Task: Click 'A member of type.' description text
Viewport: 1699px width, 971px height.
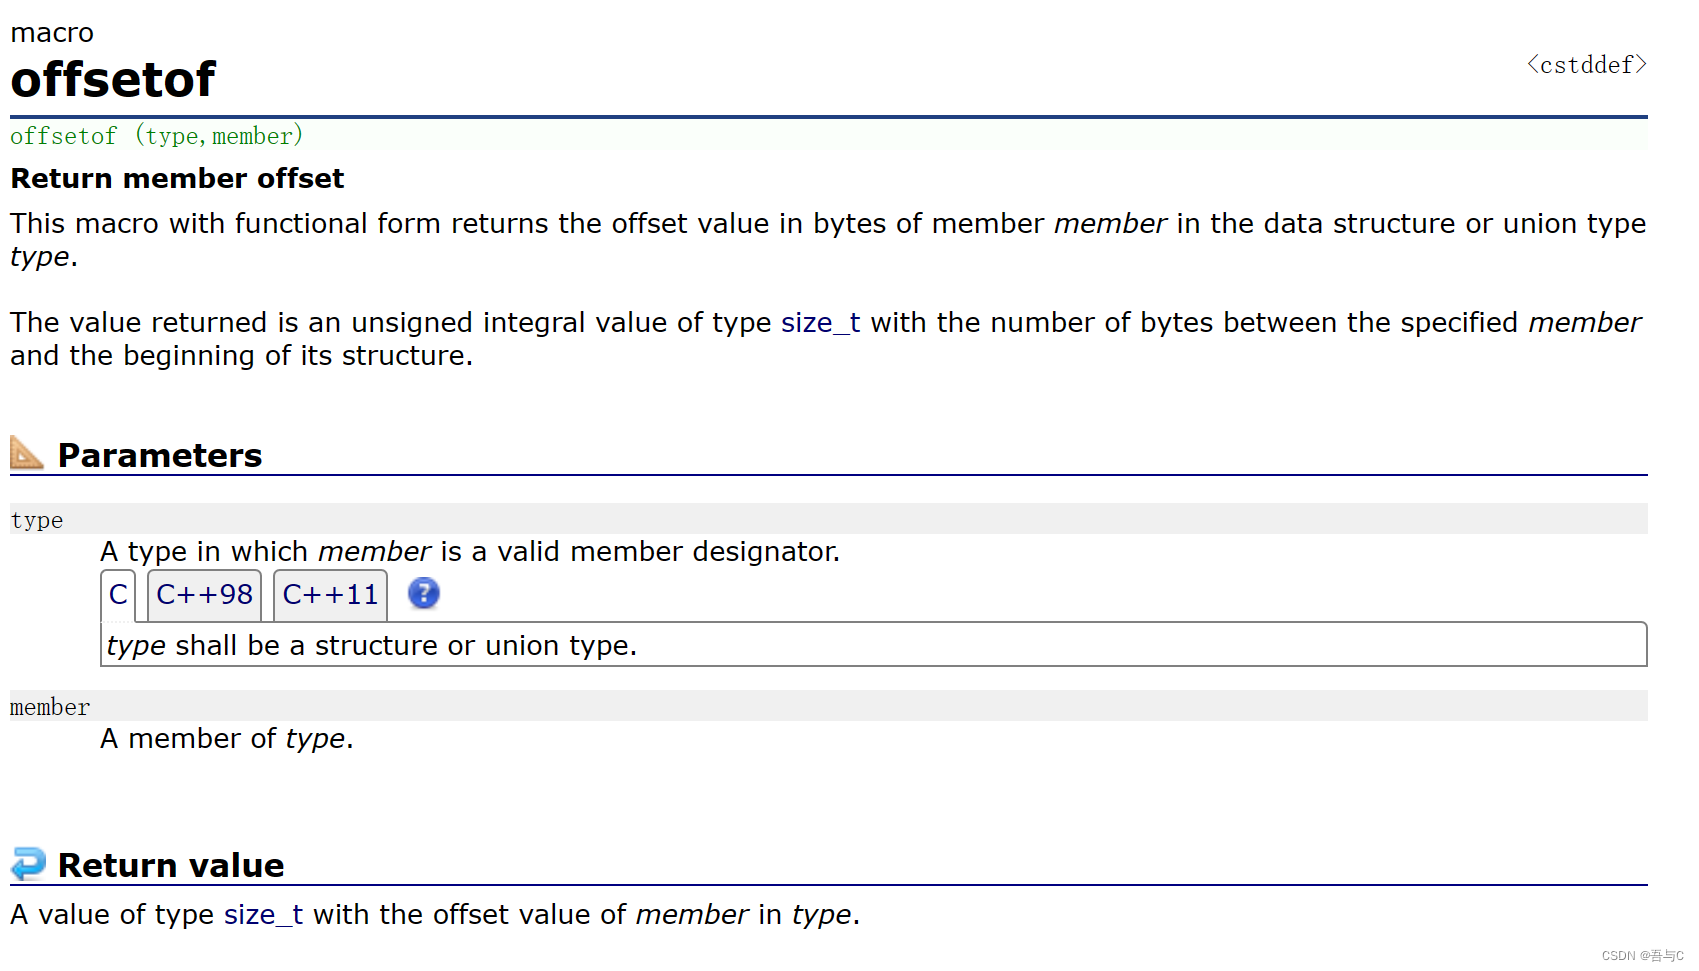Action: pos(227,739)
